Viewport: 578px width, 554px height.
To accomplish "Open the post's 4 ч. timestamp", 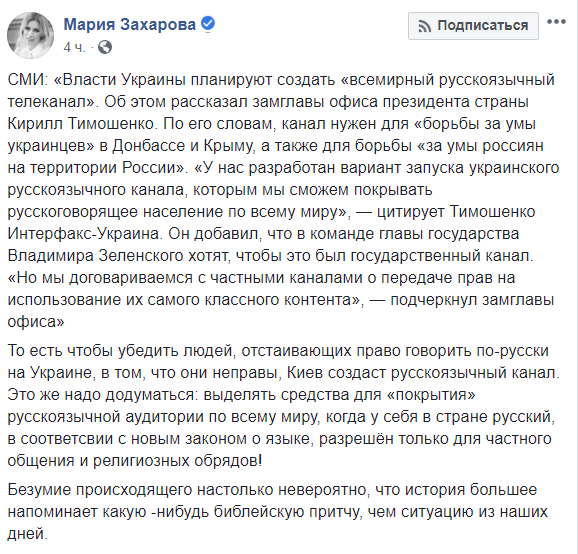I will coord(74,47).
